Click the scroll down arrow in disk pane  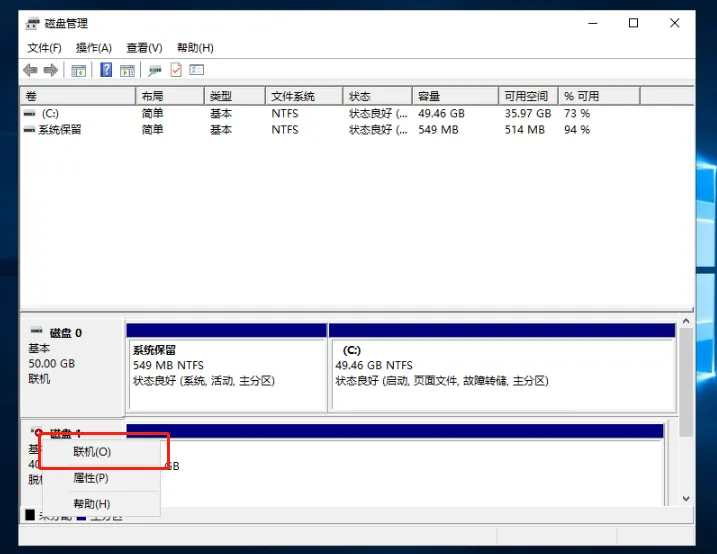tap(686, 499)
